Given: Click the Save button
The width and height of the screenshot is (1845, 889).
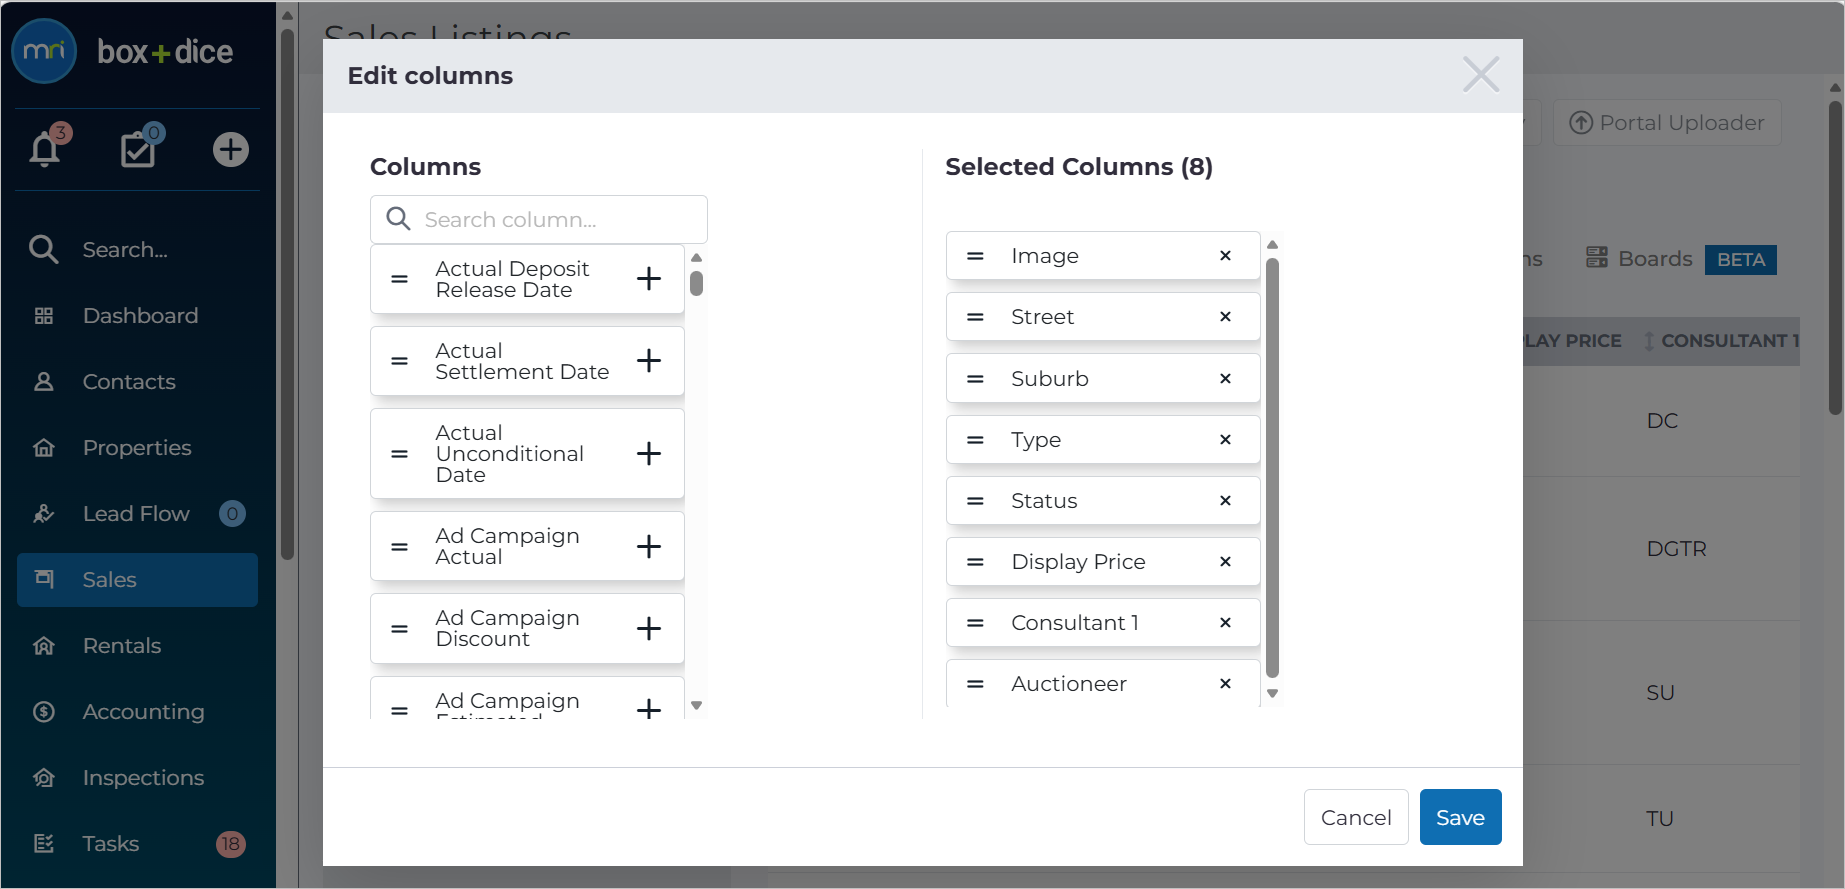Looking at the screenshot, I should tap(1460, 817).
